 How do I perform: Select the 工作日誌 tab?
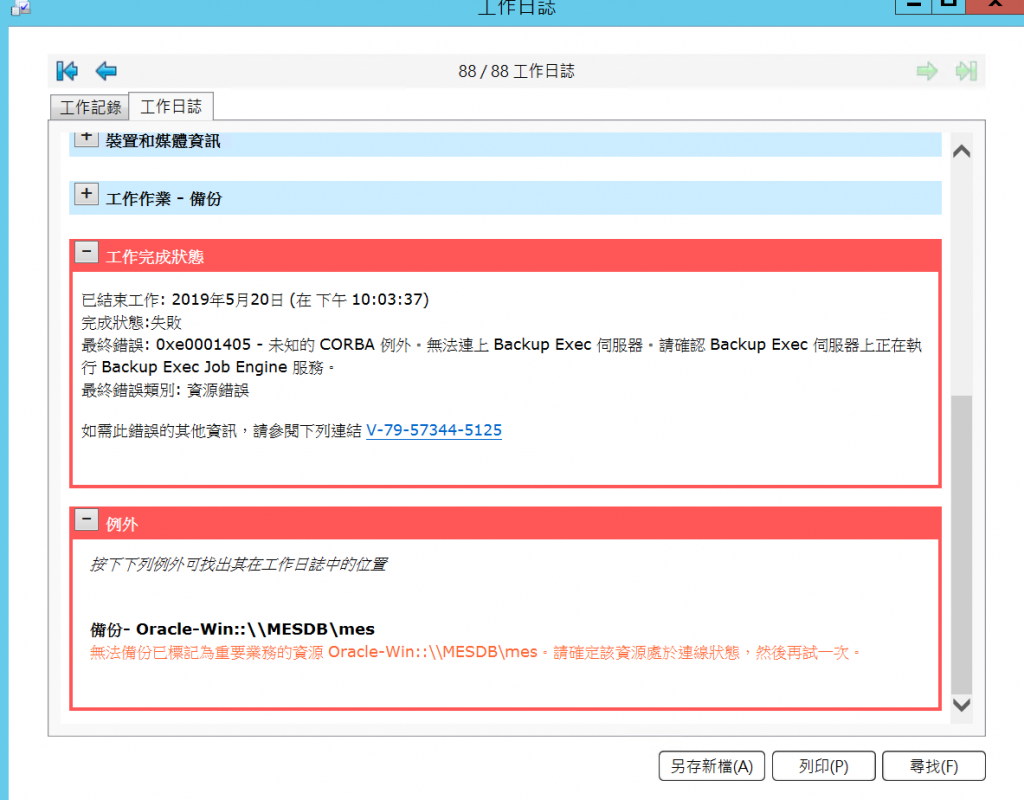click(171, 106)
